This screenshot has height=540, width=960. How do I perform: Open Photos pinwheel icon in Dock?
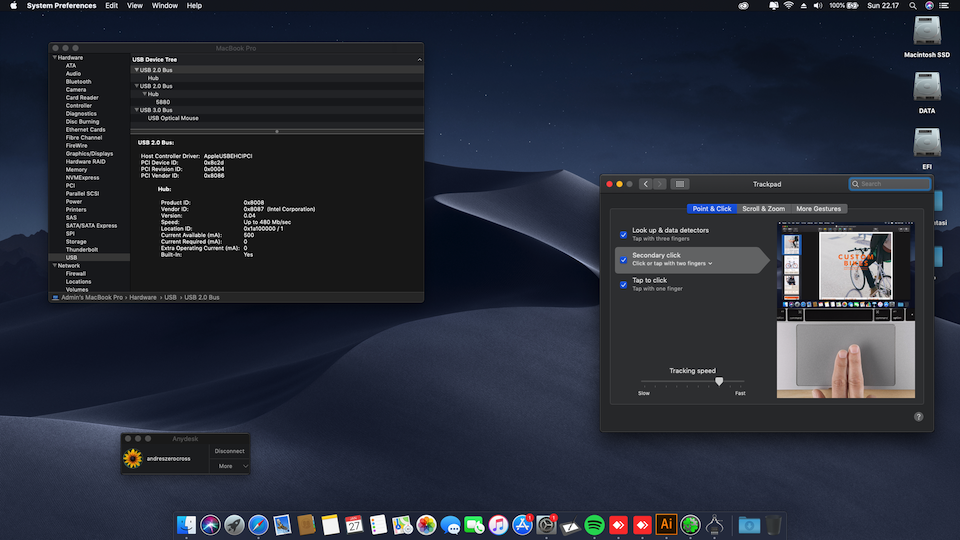coord(426,525)
